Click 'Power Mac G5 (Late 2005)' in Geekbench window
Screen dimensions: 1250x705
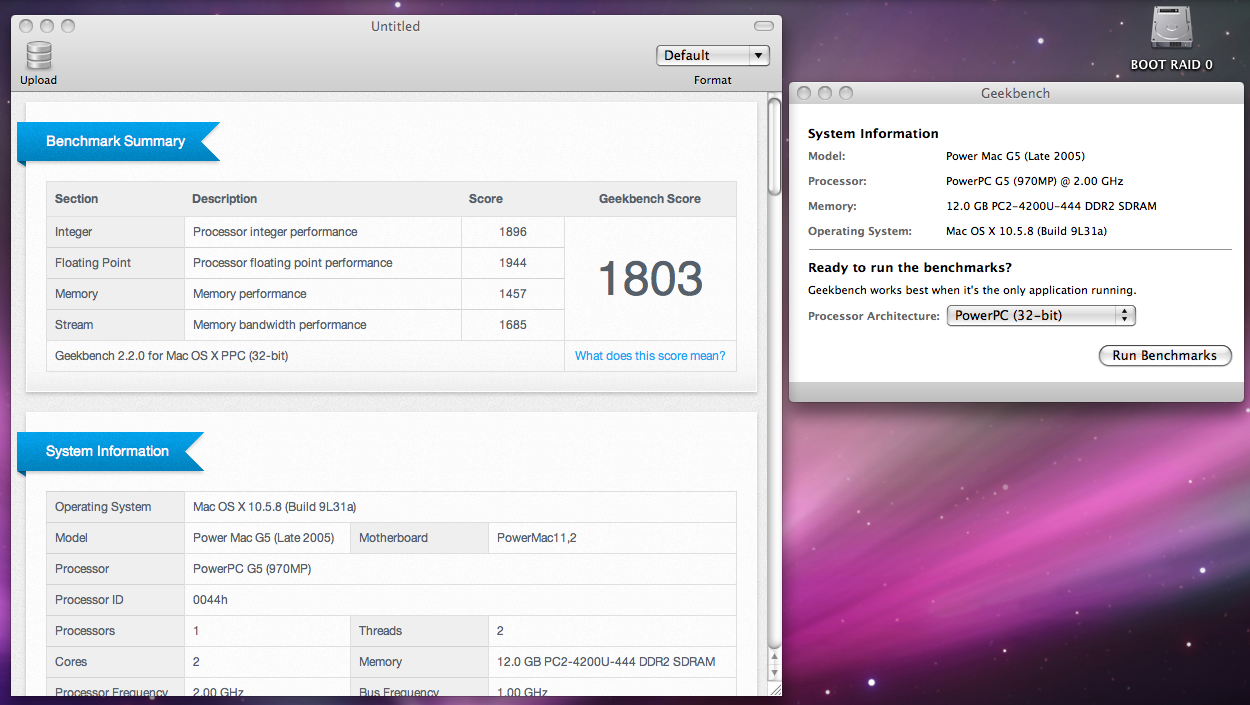click(1015, 156)
